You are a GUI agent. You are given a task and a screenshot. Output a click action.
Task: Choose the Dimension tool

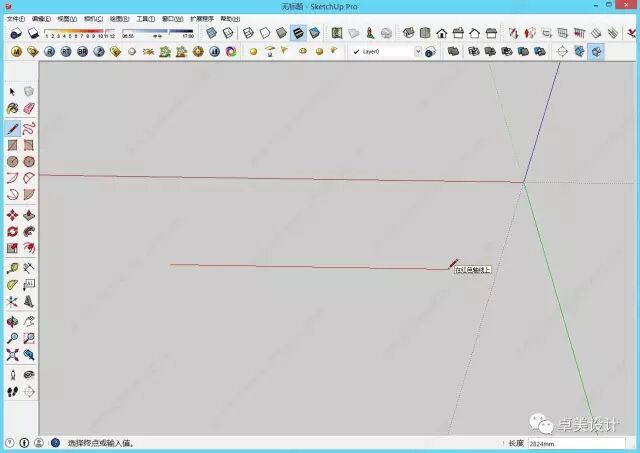click(x=29, y=268)
